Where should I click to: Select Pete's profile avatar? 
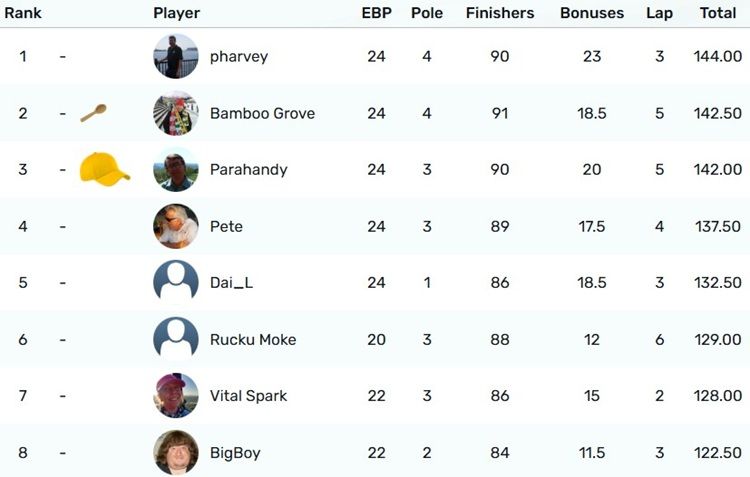(x=176, y=226)
